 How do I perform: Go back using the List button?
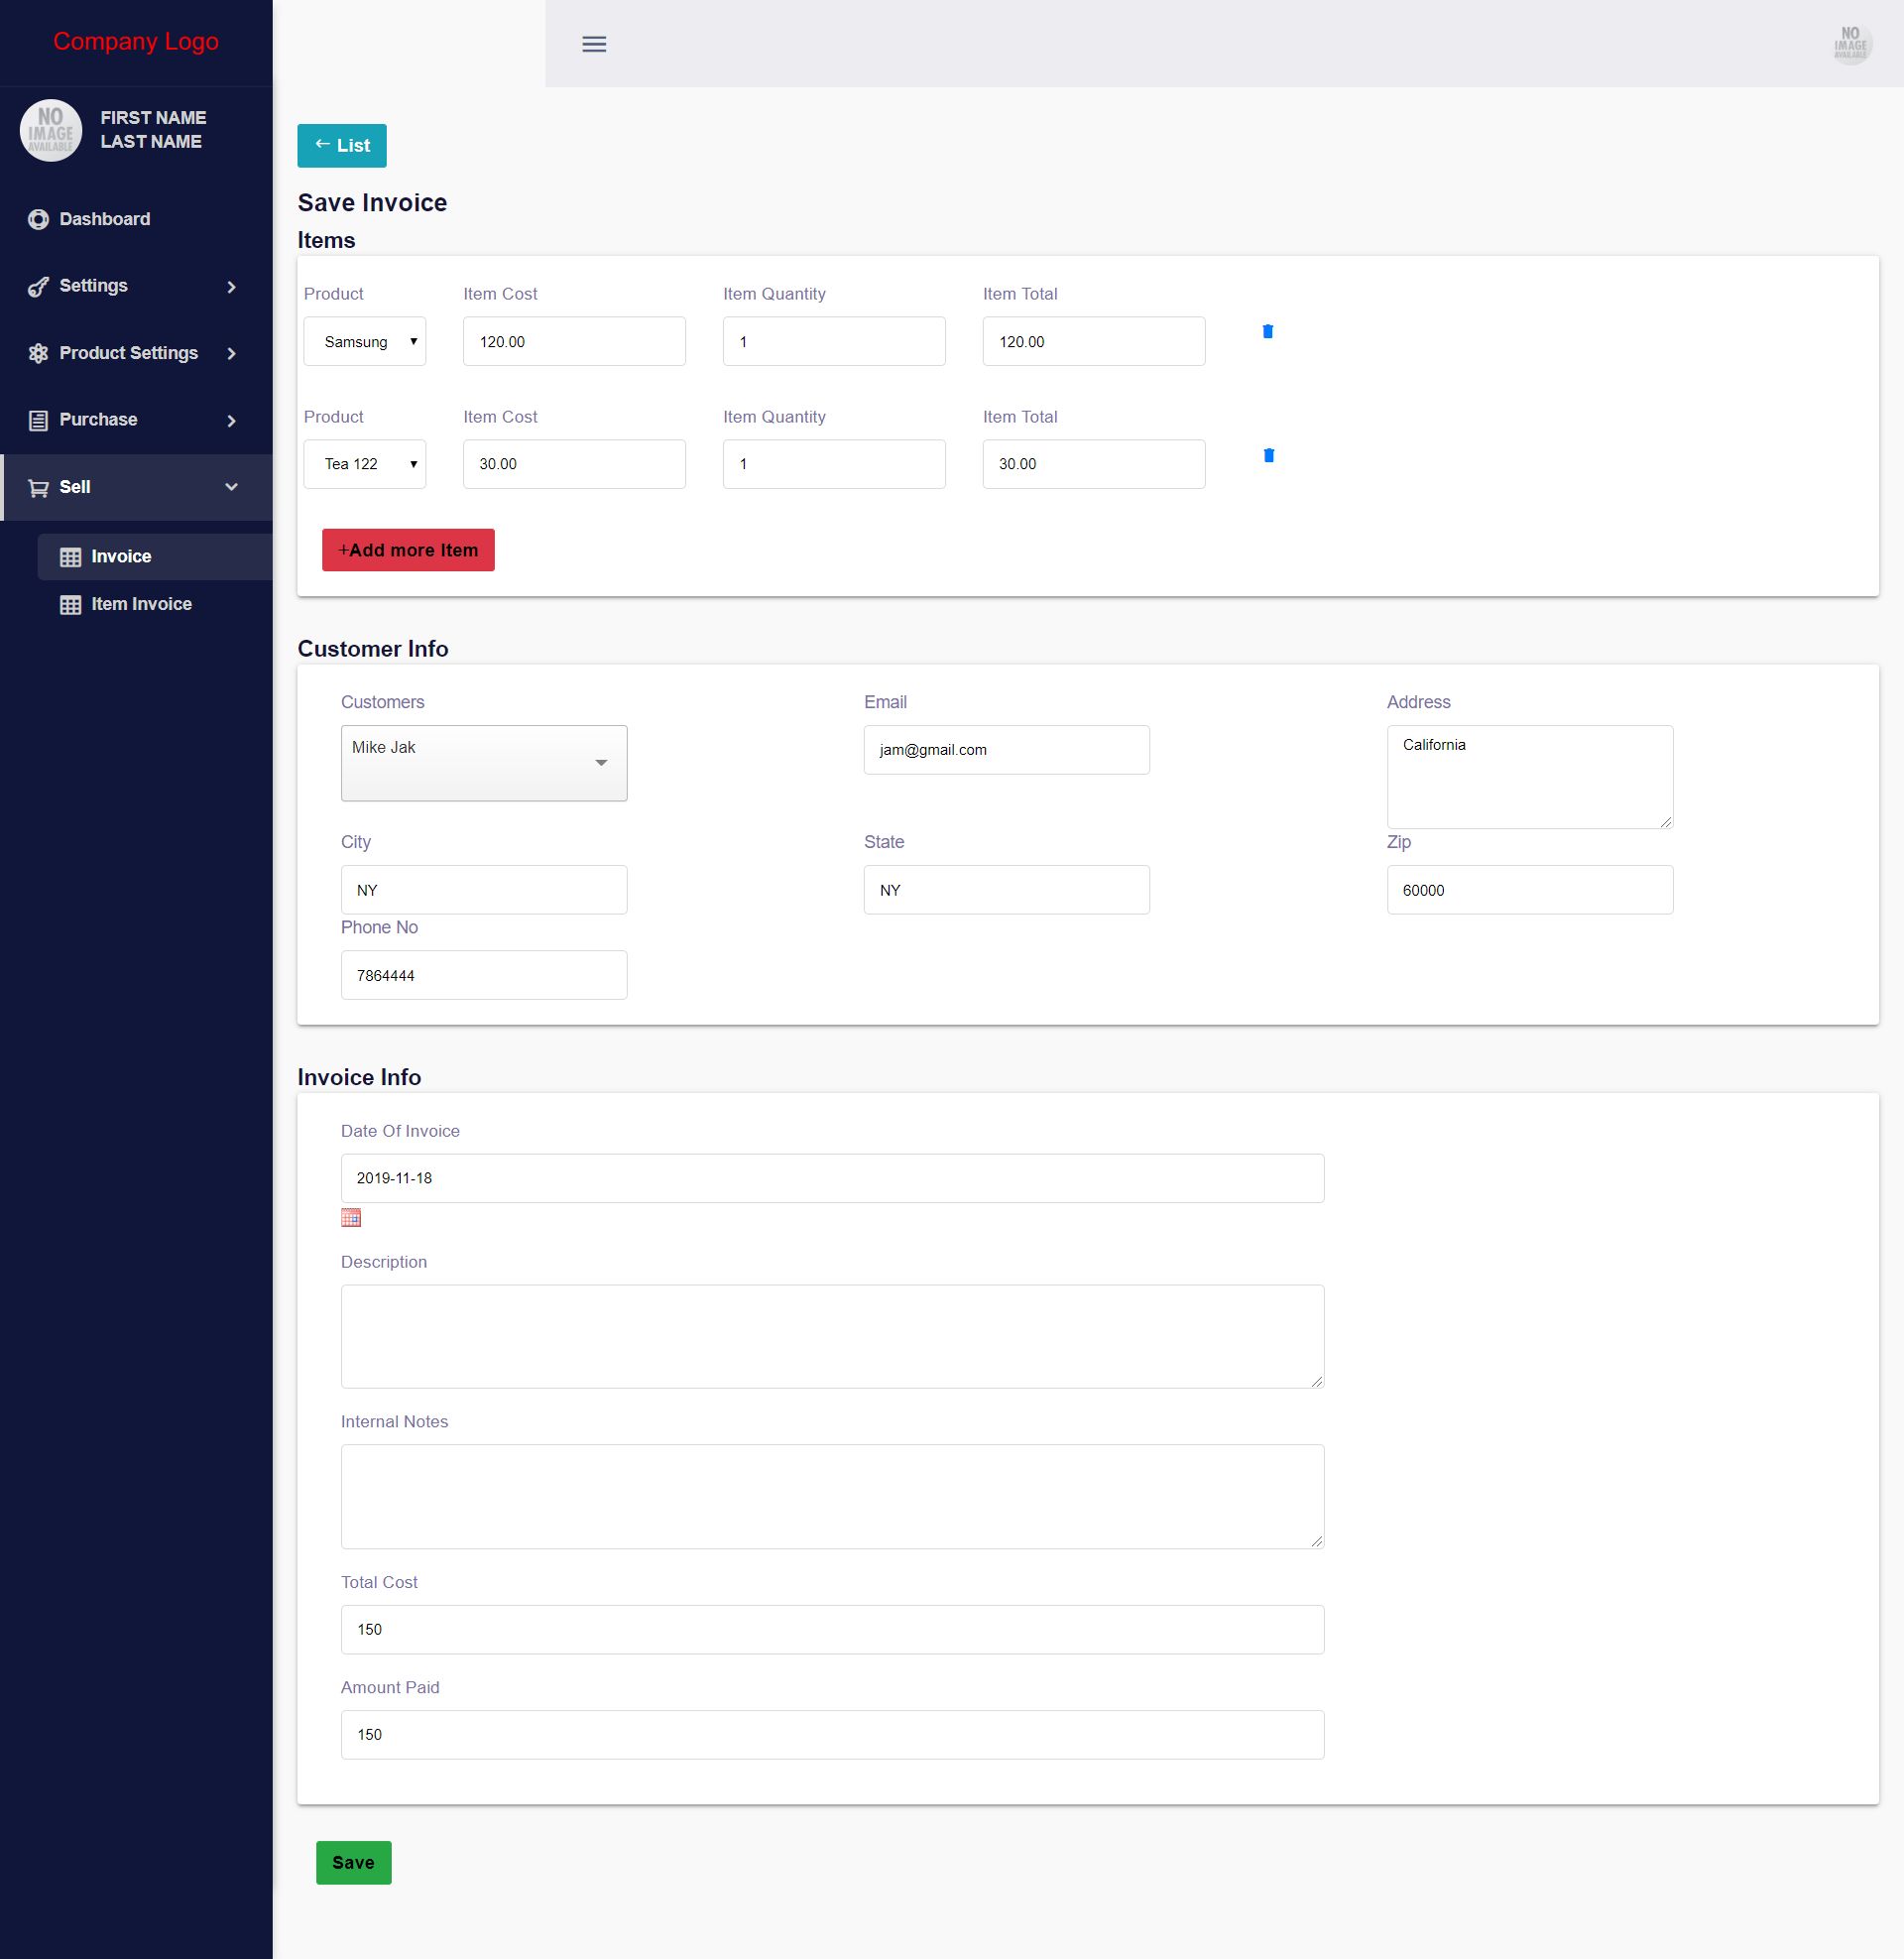pos(342,146)
